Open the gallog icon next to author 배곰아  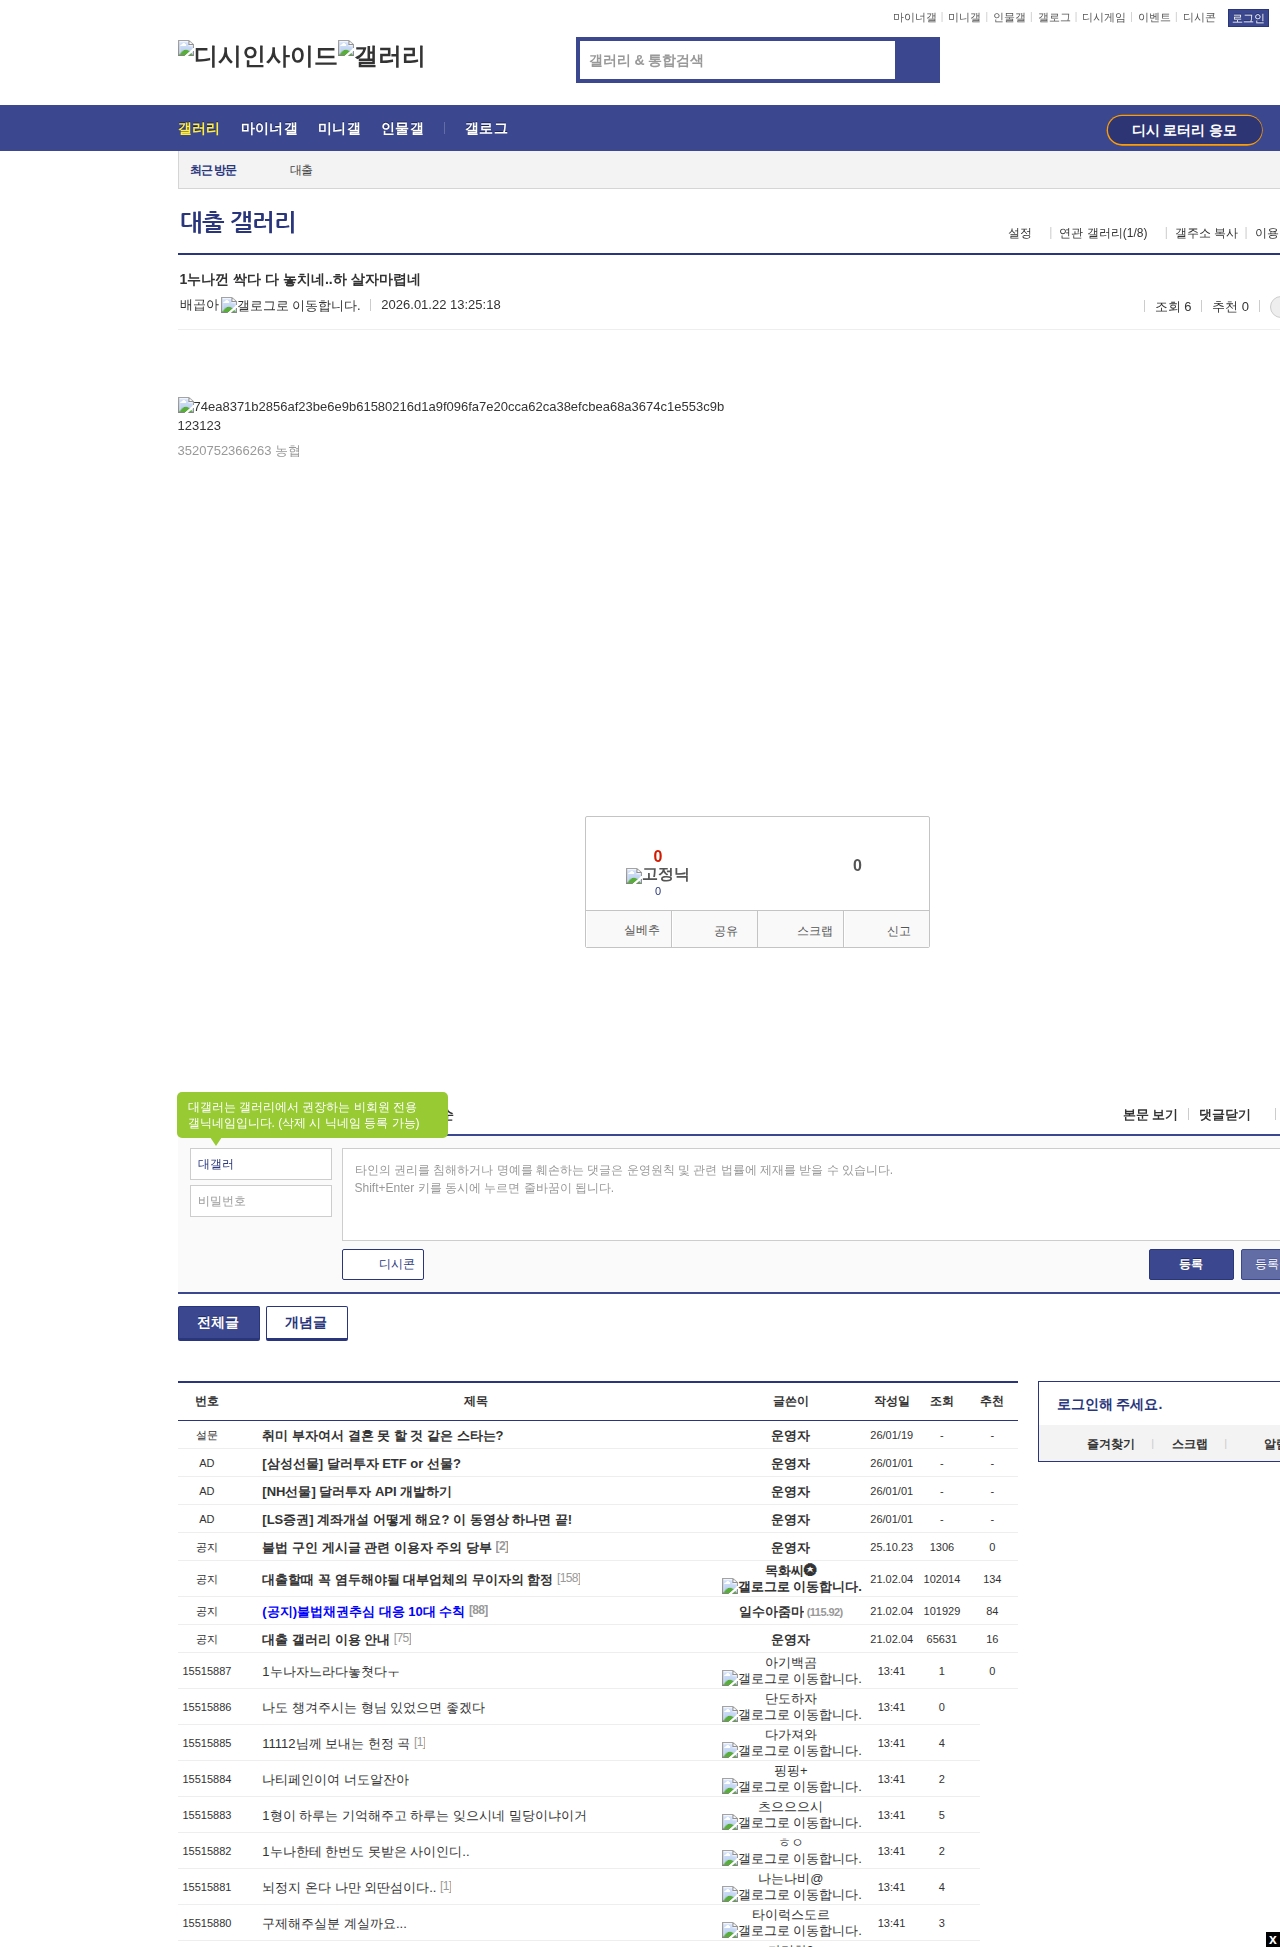pos(290,306)
